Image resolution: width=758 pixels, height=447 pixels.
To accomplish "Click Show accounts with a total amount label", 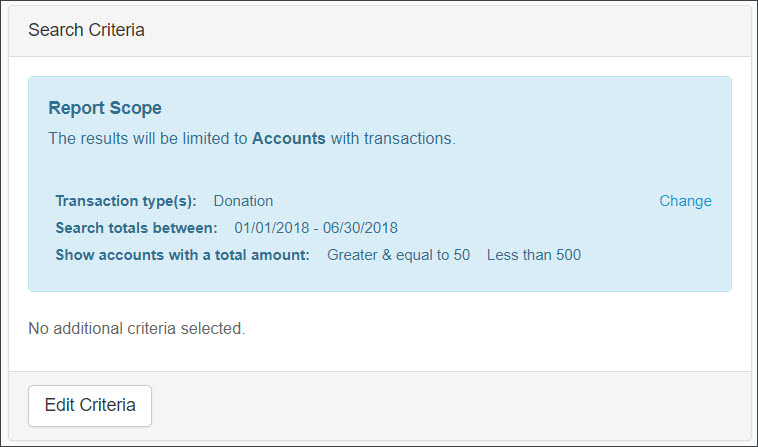I will [182, 255].
